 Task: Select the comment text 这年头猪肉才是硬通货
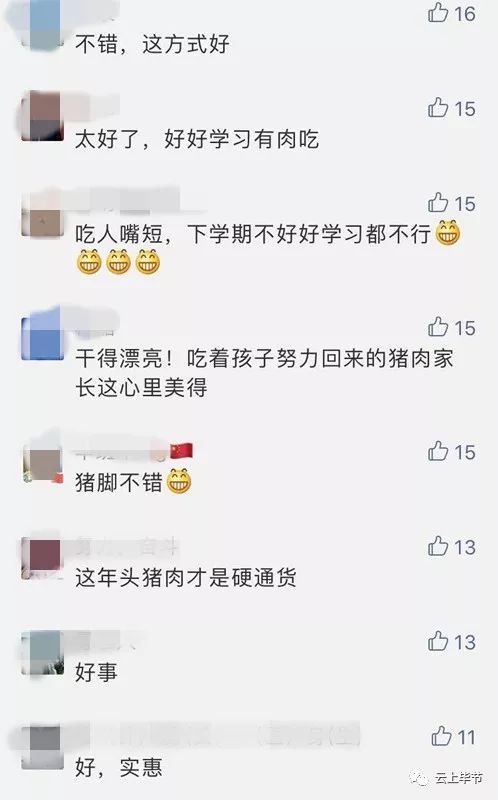186,578
